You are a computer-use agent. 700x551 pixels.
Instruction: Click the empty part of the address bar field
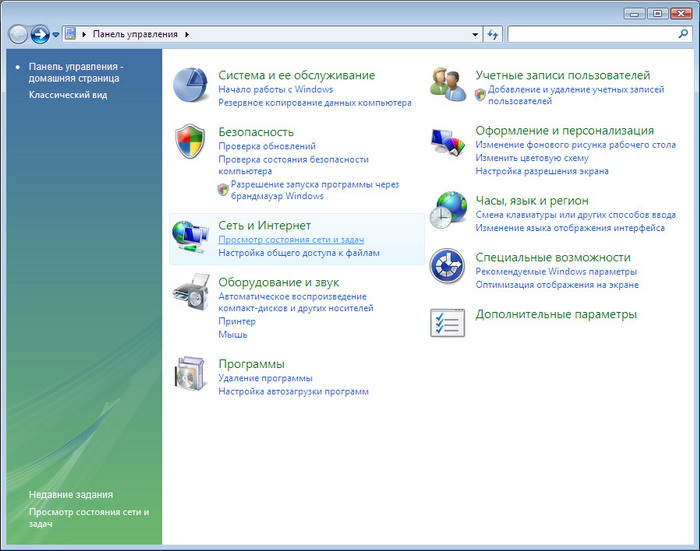[330, 34]
